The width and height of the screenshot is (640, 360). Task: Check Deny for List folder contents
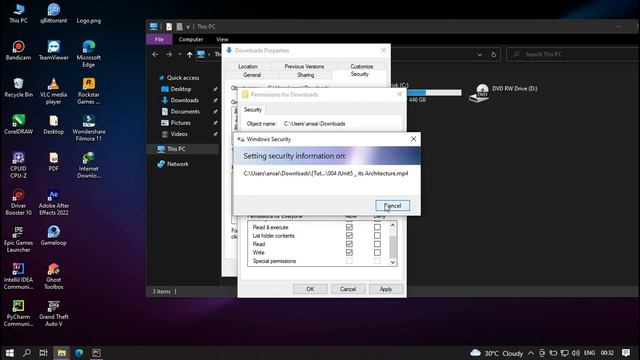pos(377,236)
